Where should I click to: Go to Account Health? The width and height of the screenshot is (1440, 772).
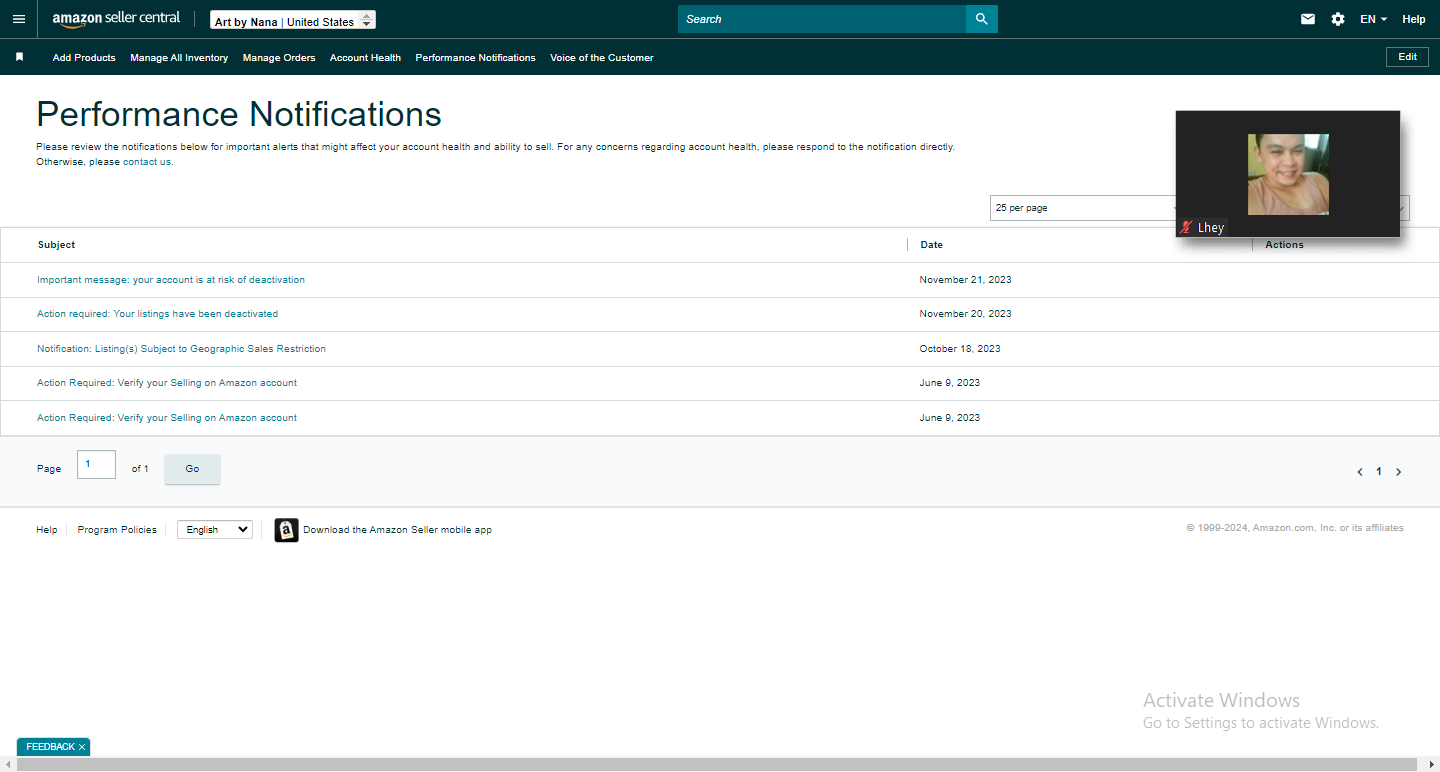[x=365, y=58]
